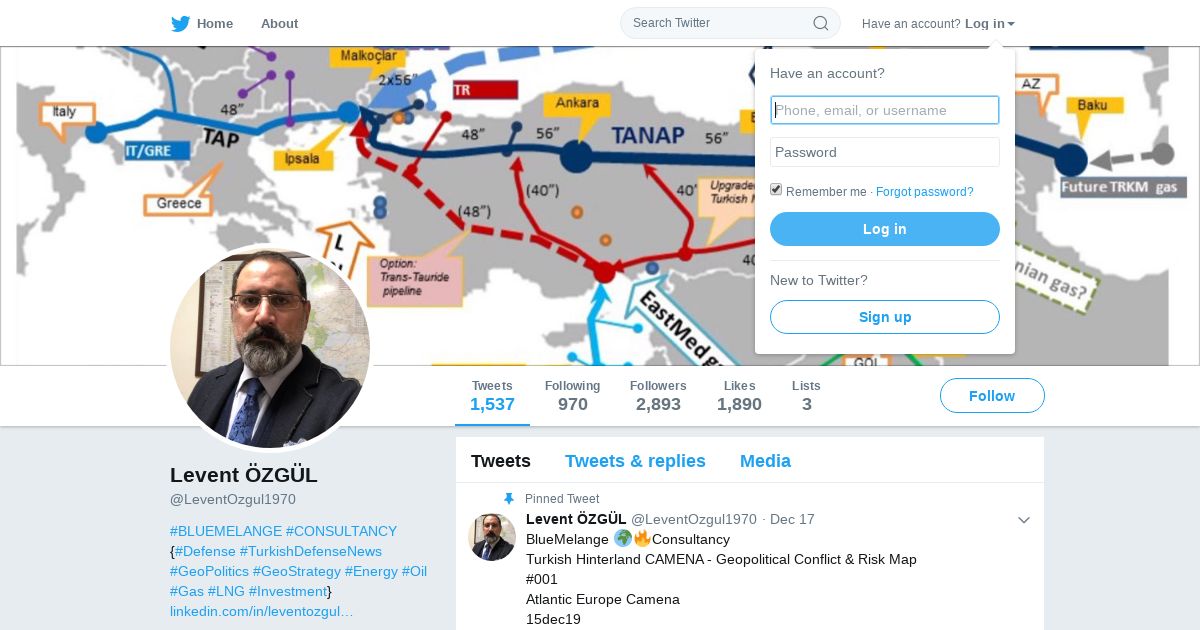This screenshot has height=630, width=1200.
Task: Click the search magnifier icon
Action: tap(821, 23)
